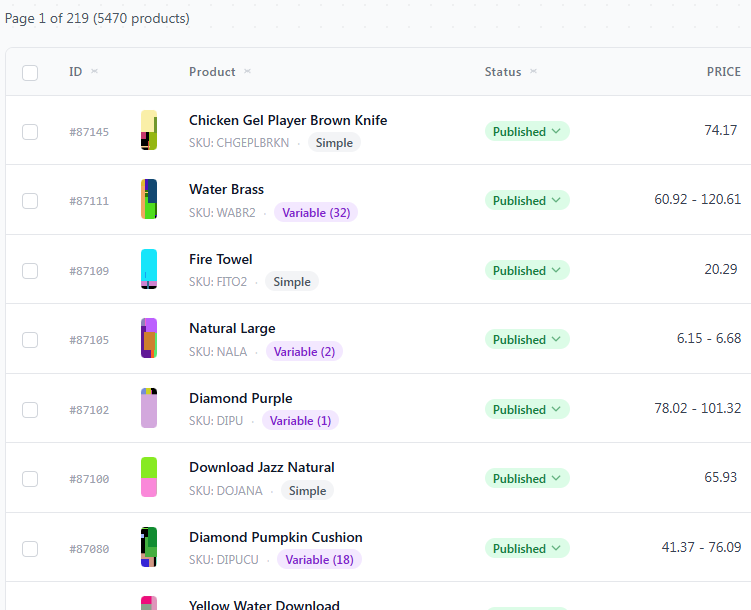Click the price 65.93
The image size is (751, 610).
pos(720,477)
